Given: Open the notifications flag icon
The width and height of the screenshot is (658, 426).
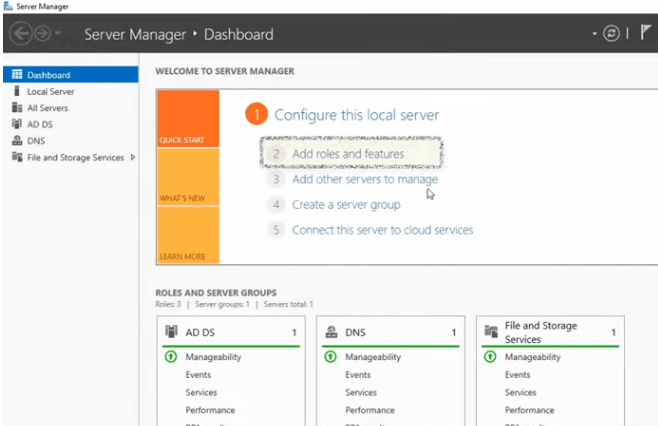Looking at the screenshot, I should click(x=646, y=34).
